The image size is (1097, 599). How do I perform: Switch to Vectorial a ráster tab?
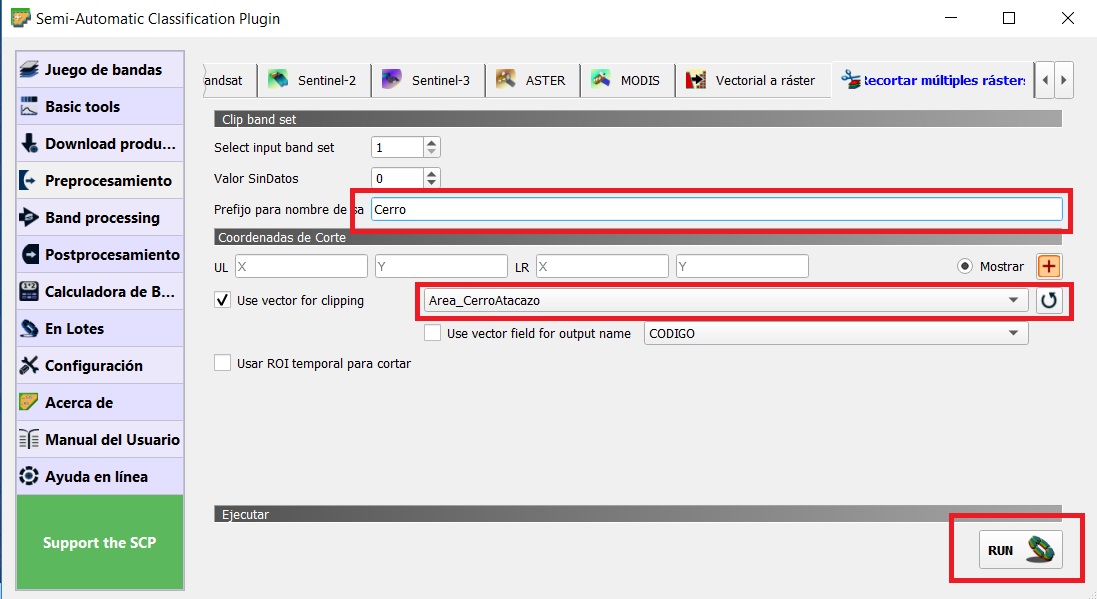click(753, 80)
